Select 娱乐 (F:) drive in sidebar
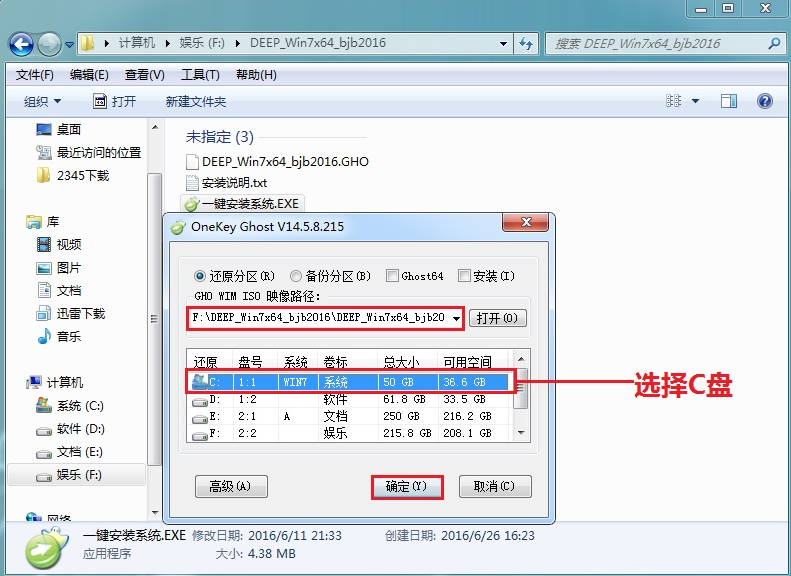791x576 pixels. point(79,474)
